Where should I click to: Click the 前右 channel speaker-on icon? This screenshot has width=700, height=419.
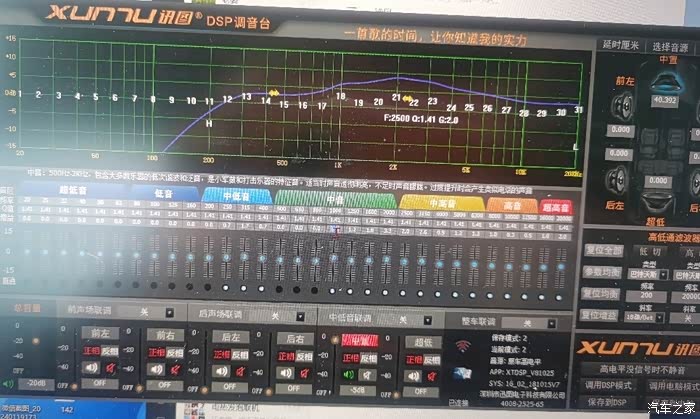(x=156, y=369)
